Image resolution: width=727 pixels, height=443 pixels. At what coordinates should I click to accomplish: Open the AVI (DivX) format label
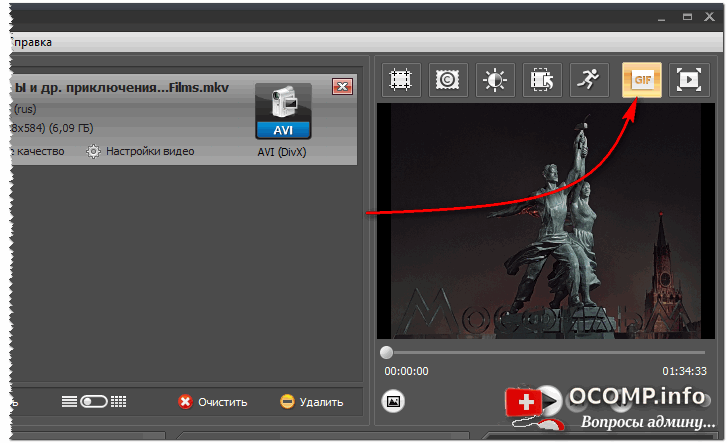[x=282, y=152]
